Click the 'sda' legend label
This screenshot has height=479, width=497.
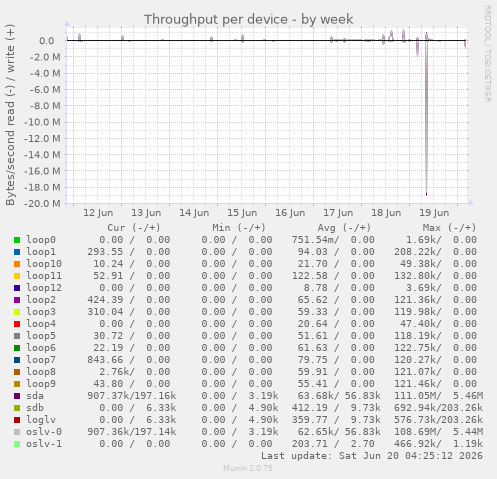click(x=35, y=396)
